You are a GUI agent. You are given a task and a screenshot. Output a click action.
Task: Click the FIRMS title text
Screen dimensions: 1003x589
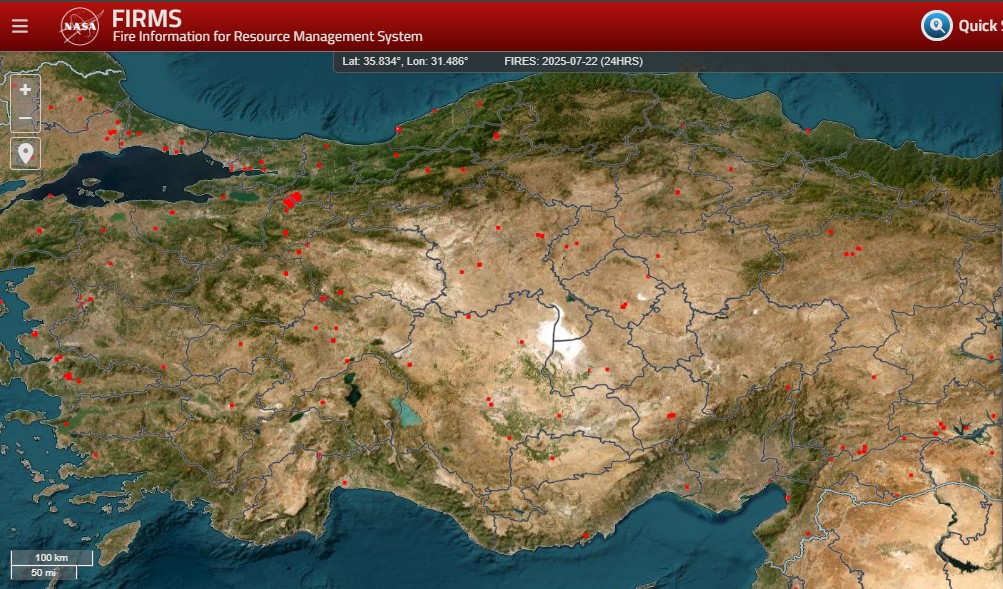(x=147, y=18)
